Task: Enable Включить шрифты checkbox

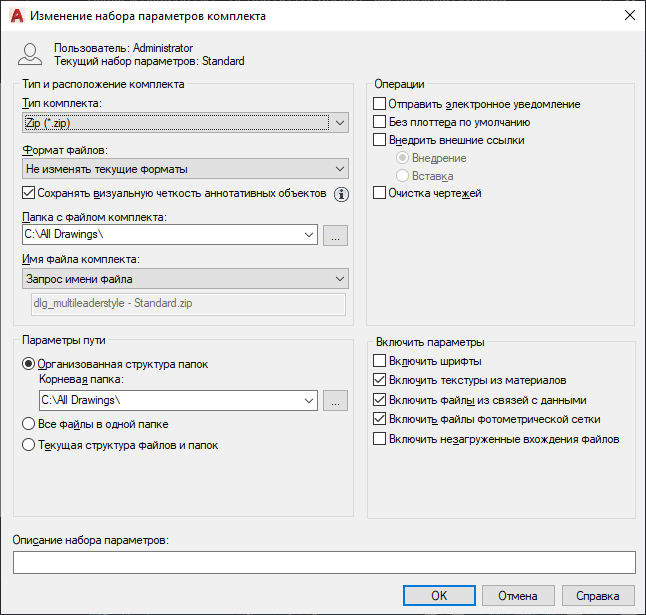Action: click(x=379, y=361)
